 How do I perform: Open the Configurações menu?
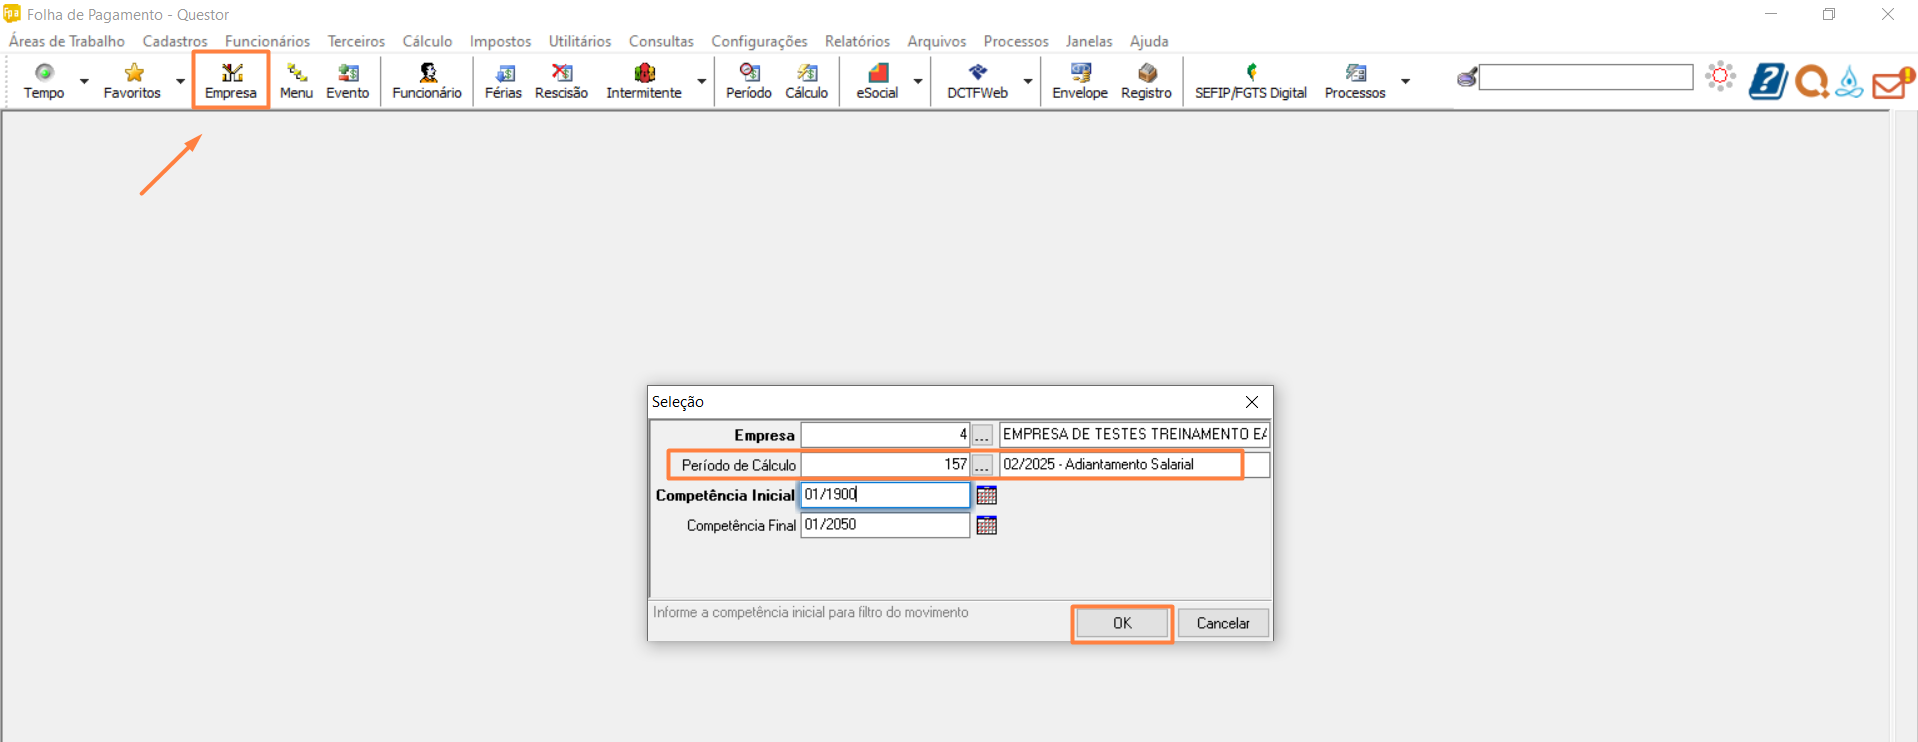(759, 41)
